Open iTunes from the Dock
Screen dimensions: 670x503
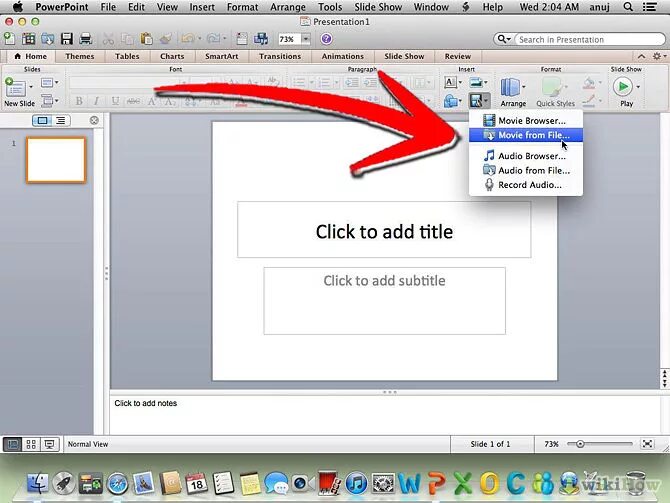(x=356, y=483)
